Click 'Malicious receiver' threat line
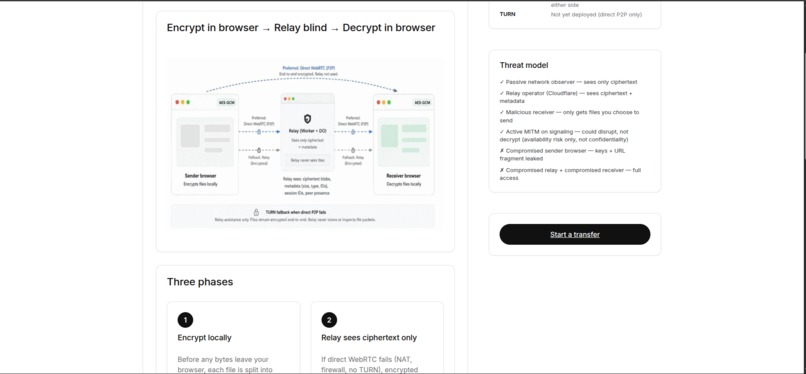 pyautogui.click(x=570, y=116)
